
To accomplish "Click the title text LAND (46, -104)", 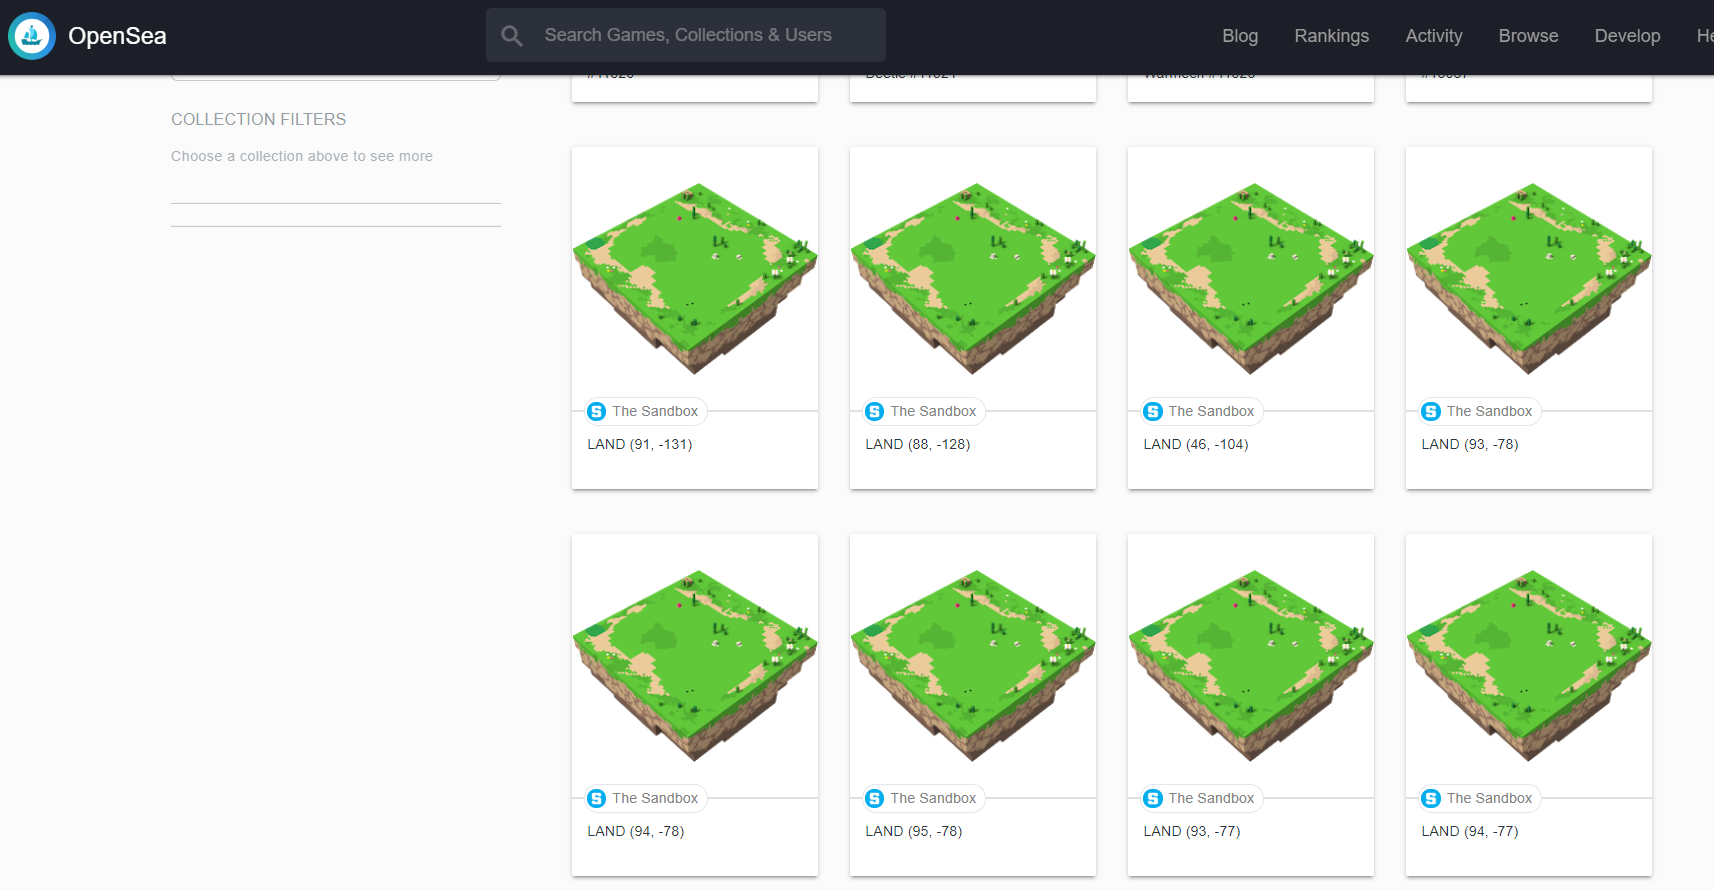I will pos(1196,444).
